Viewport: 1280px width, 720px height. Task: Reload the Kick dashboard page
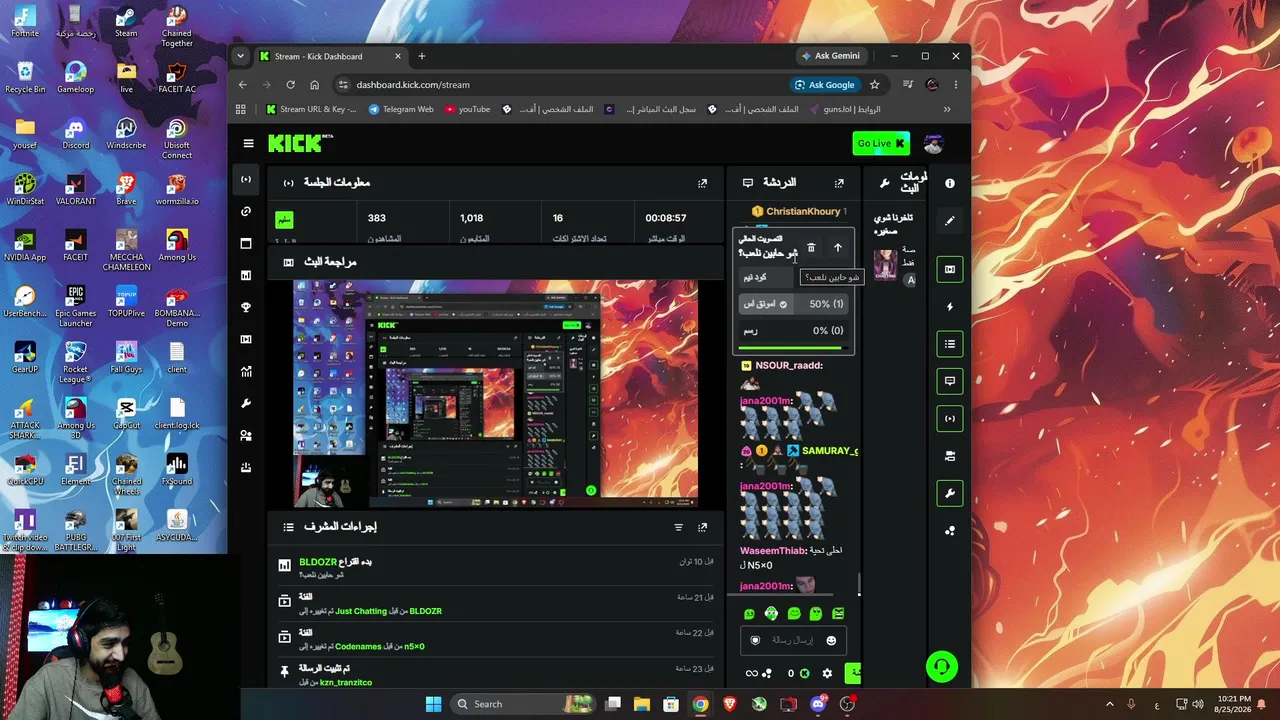pos(290,85)
